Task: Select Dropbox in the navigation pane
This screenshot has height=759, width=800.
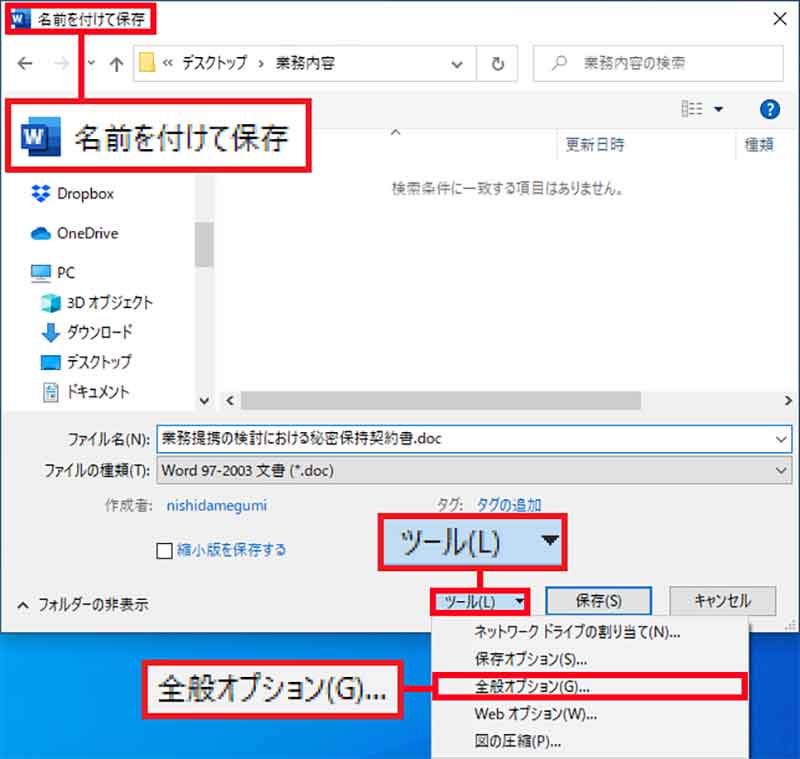Action: click(x=85, y=194)
